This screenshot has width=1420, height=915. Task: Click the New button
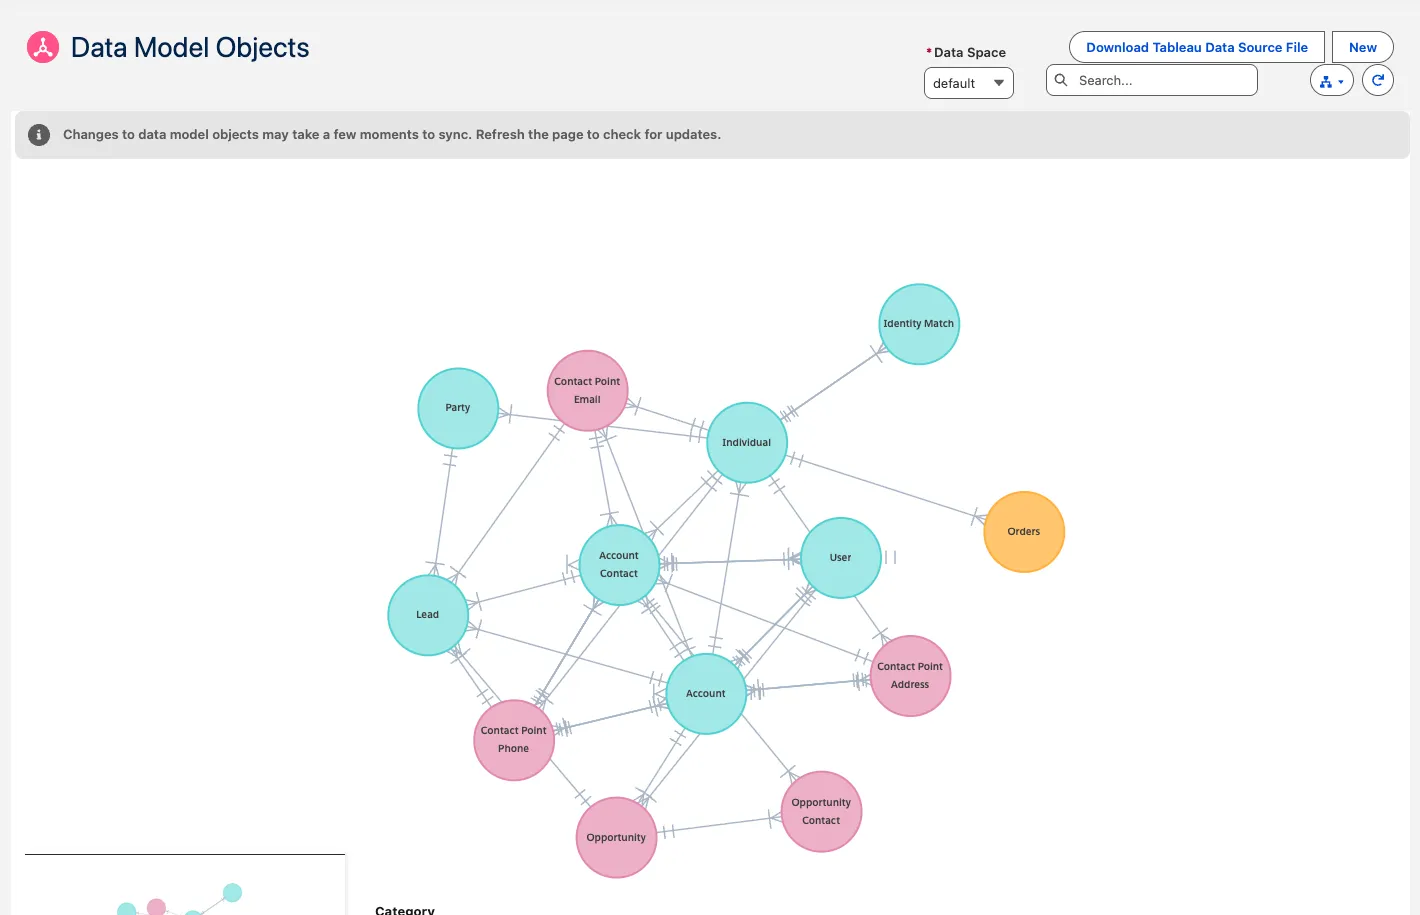[x=1362, y=47]
